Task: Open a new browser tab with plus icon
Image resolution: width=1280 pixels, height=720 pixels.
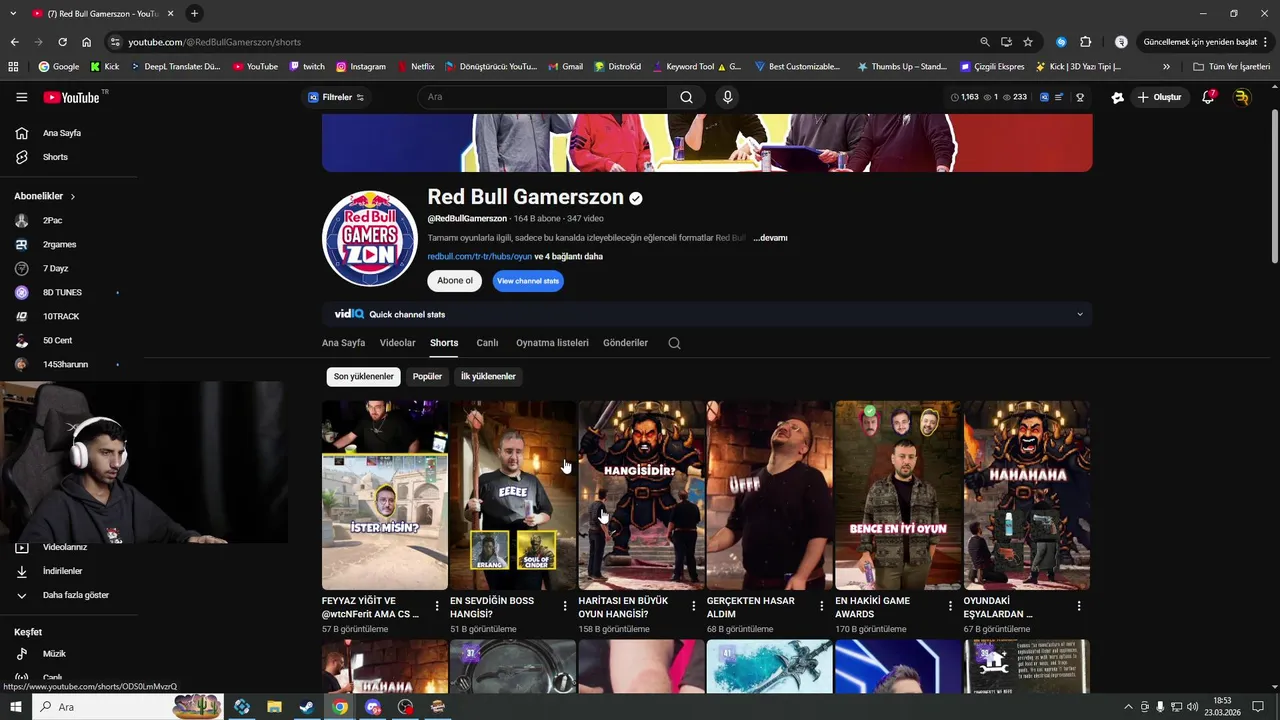Action: pos(194,13)
